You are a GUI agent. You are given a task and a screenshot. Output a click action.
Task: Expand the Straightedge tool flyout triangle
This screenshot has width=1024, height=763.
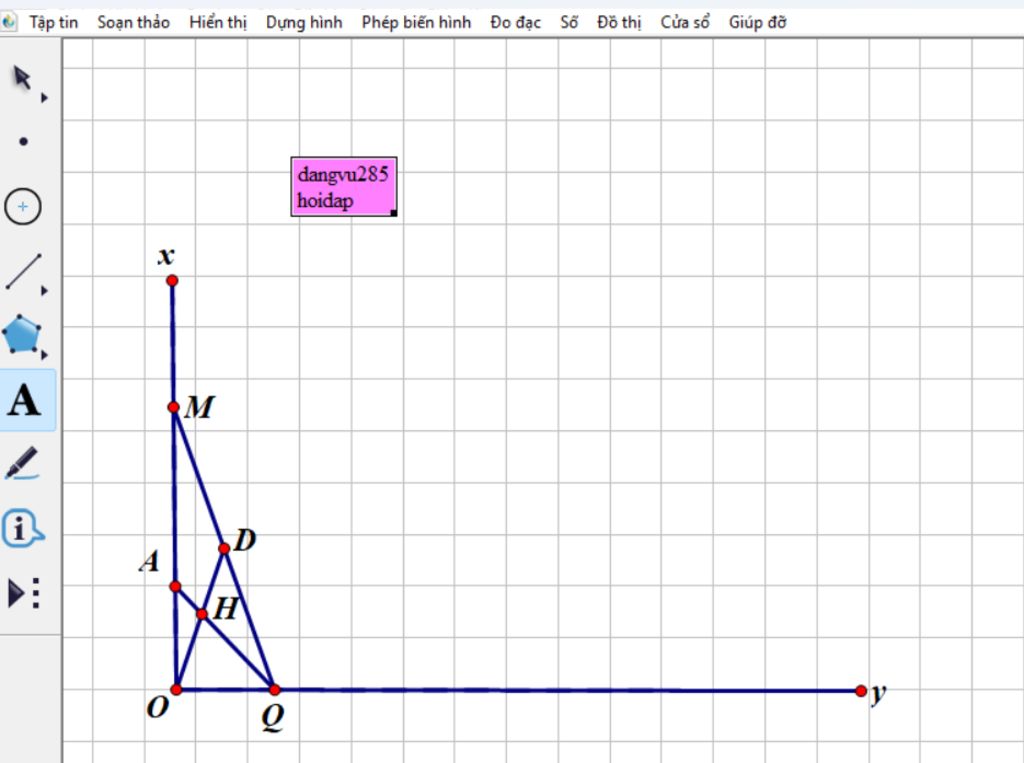(x=44, y=291)
